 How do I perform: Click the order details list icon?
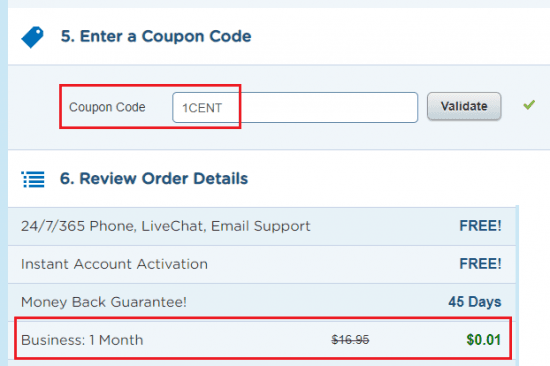point(33,179)
